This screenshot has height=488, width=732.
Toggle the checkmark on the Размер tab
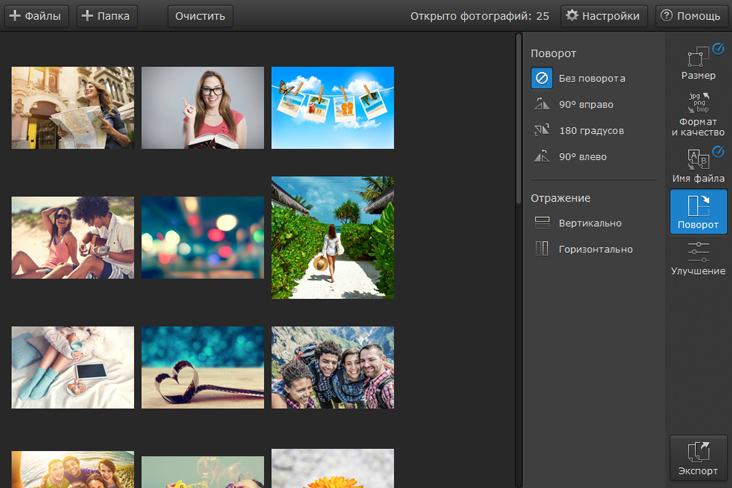[x=718, y=48]
